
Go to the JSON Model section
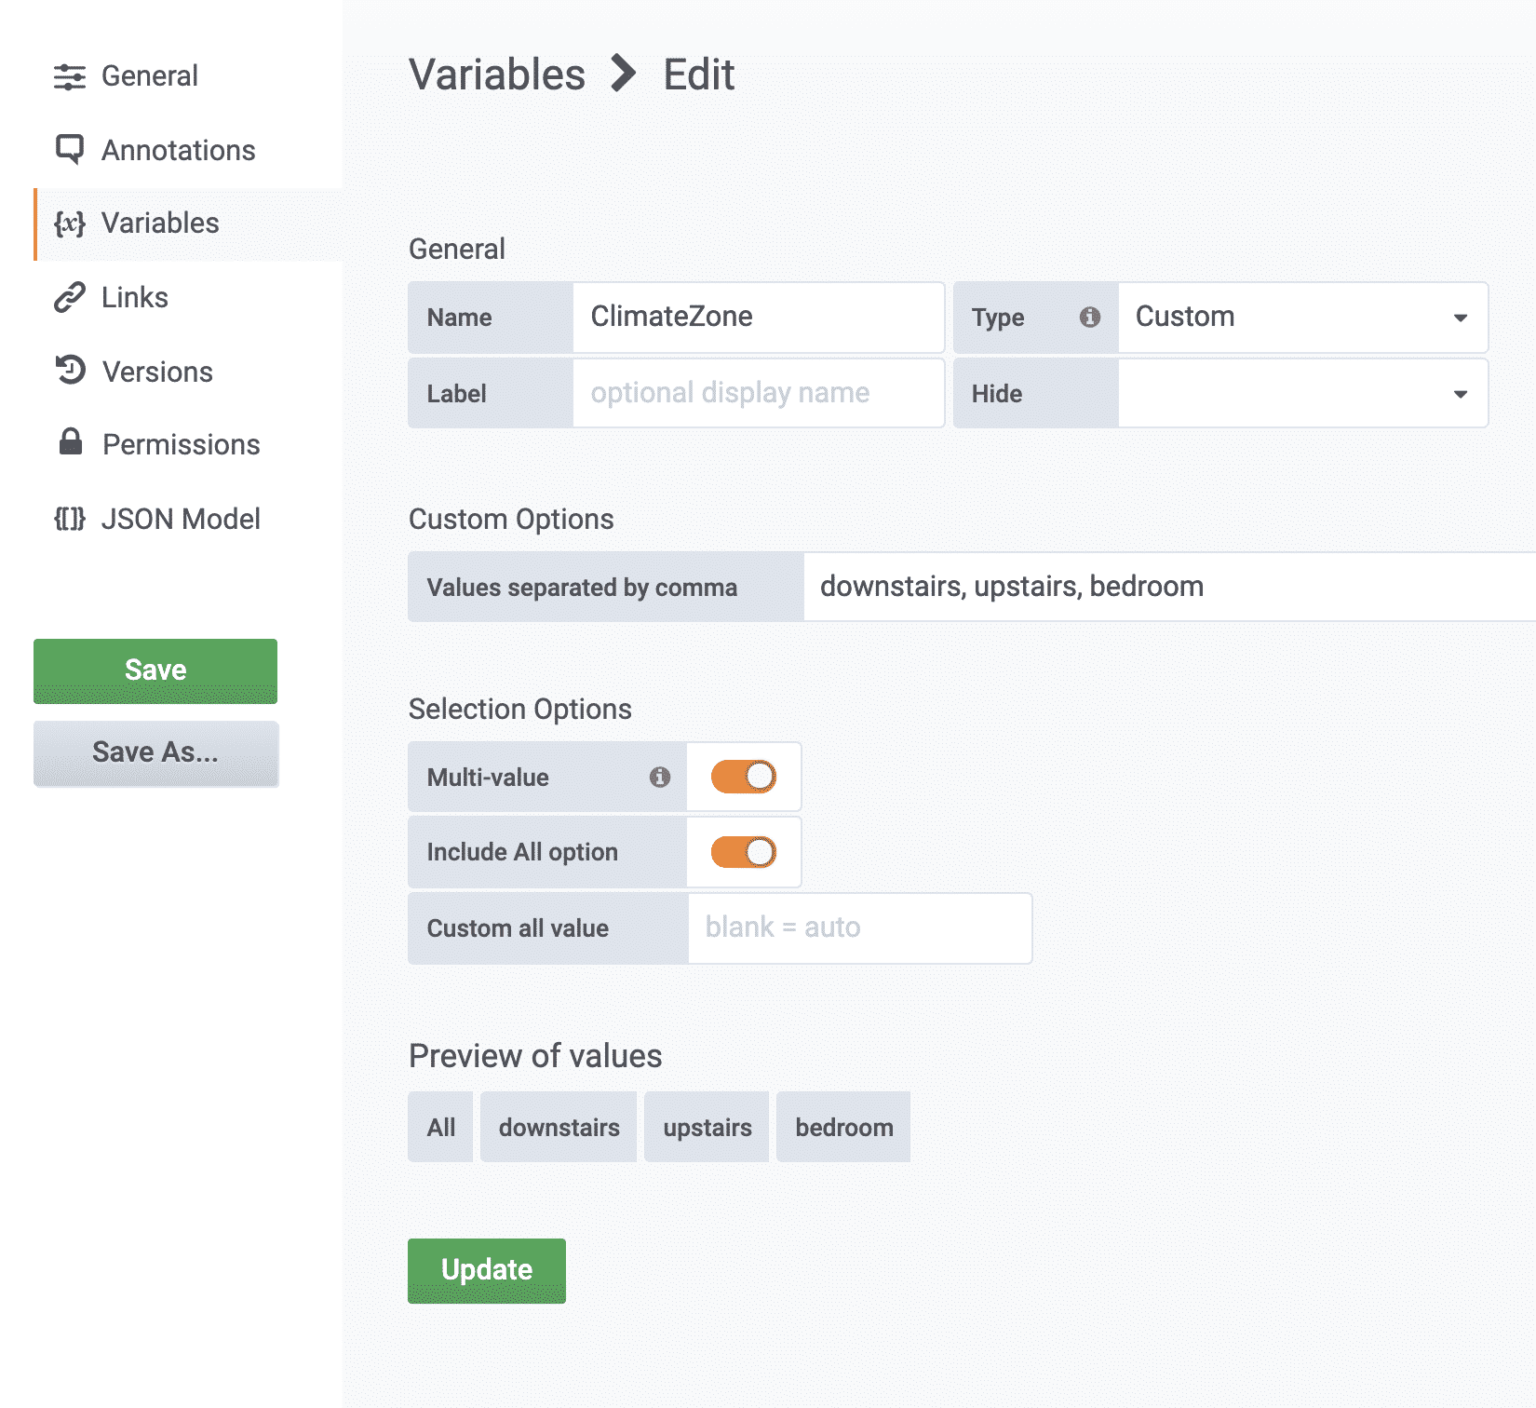click(180, 519)
